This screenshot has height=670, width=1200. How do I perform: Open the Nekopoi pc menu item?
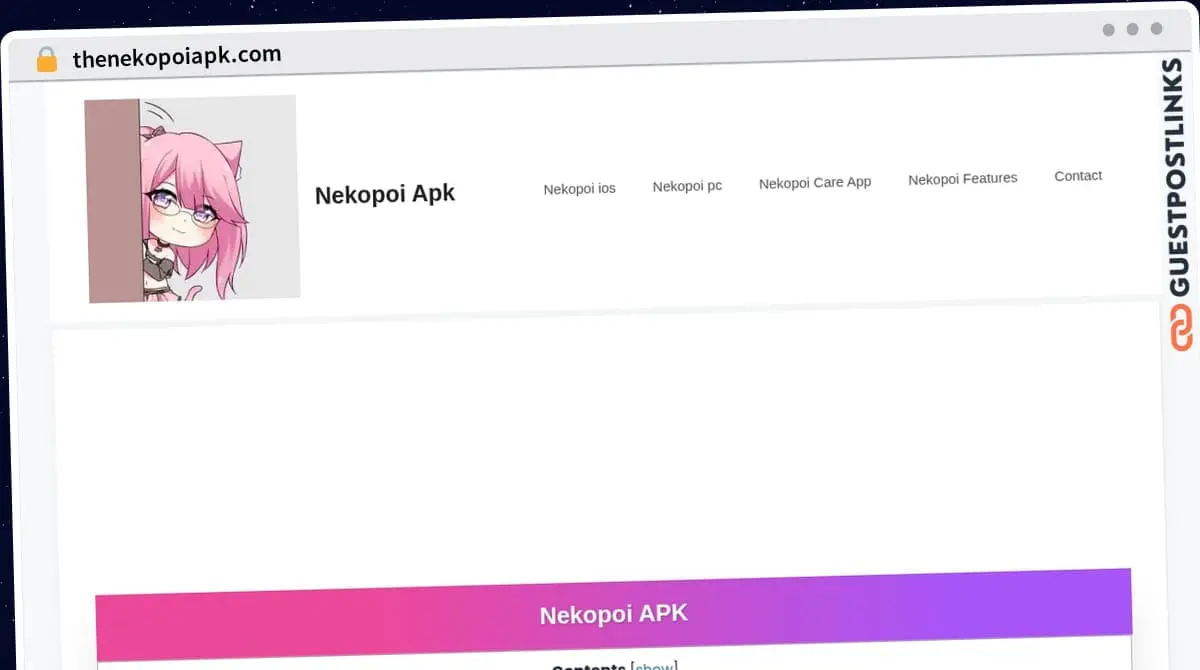click(687, 185)
